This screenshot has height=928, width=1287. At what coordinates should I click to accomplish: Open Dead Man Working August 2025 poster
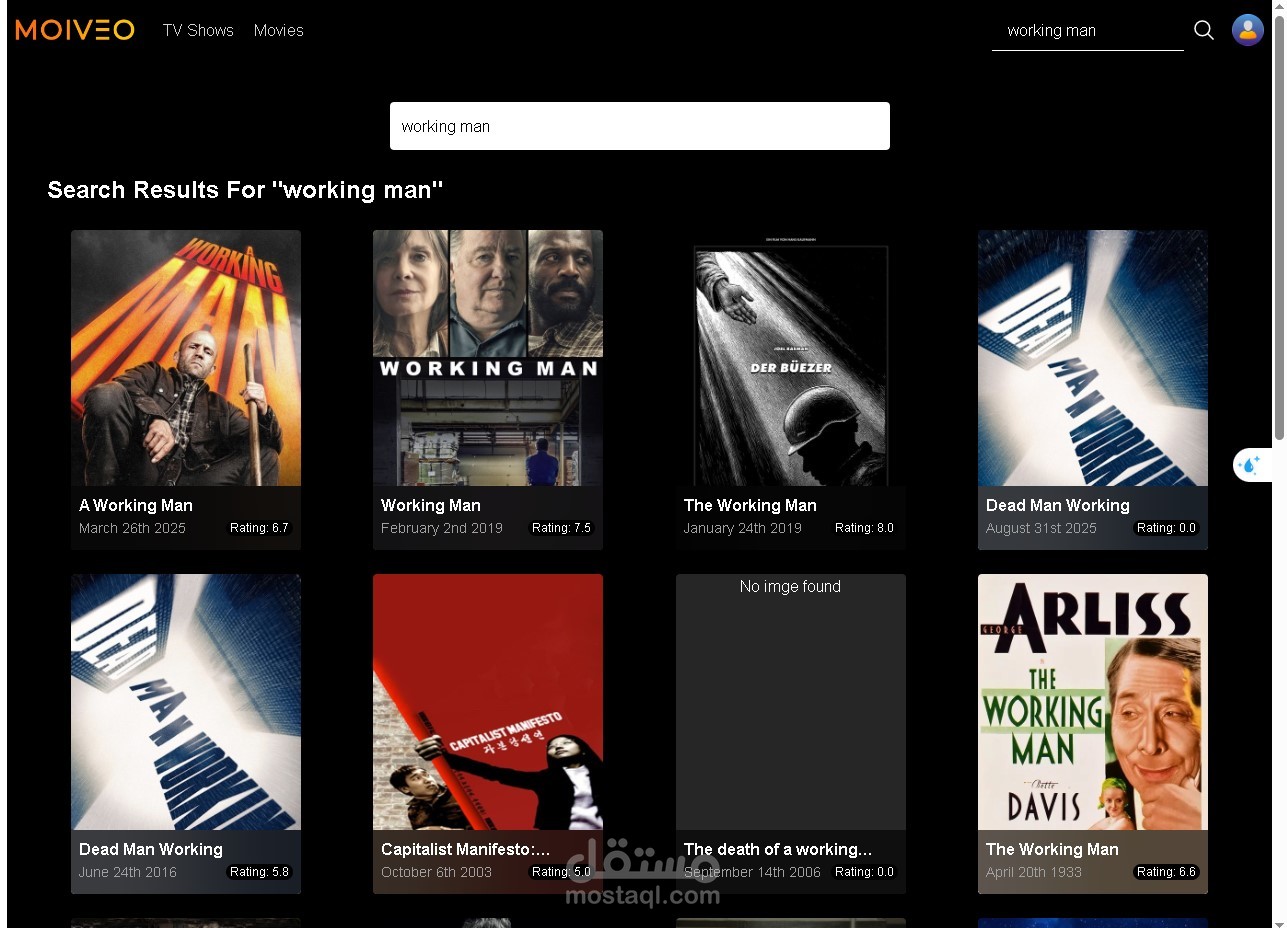click(1093, 358)
